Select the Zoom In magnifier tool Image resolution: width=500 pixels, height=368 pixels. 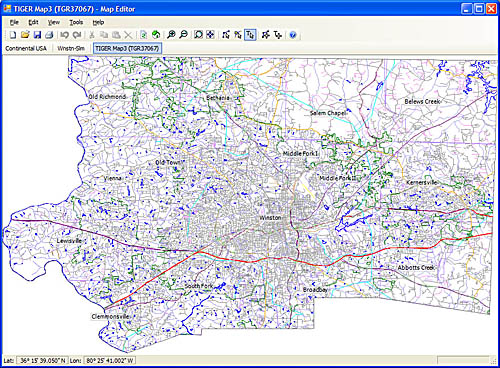pyautogui.click(x=171, y=35)
